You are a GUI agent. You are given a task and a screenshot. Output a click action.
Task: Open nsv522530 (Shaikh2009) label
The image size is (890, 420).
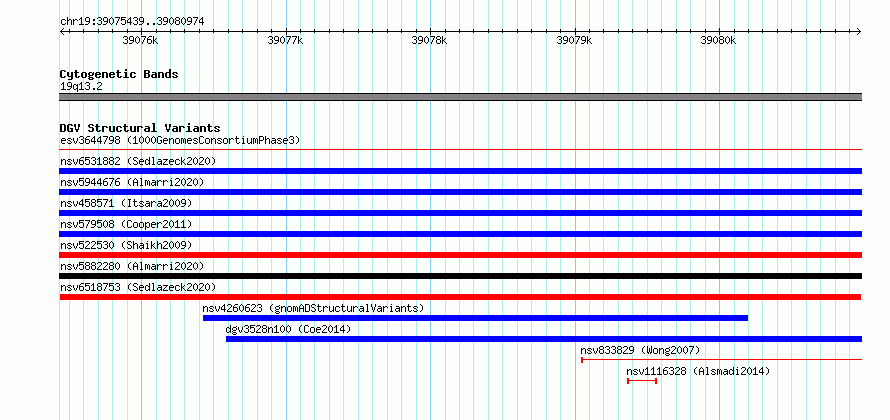[126, 245]
